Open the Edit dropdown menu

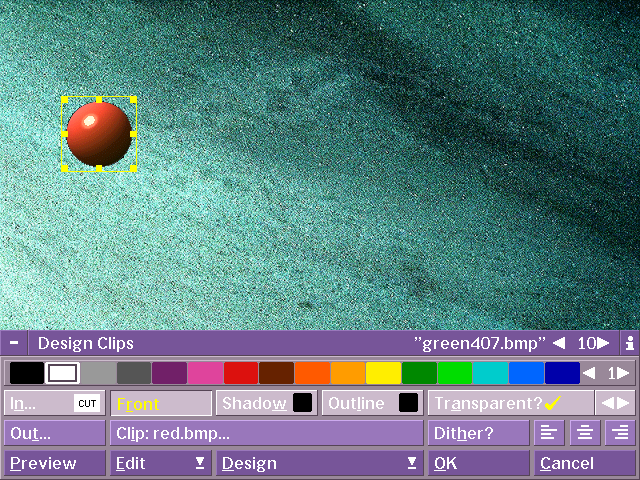pos(159,463)
